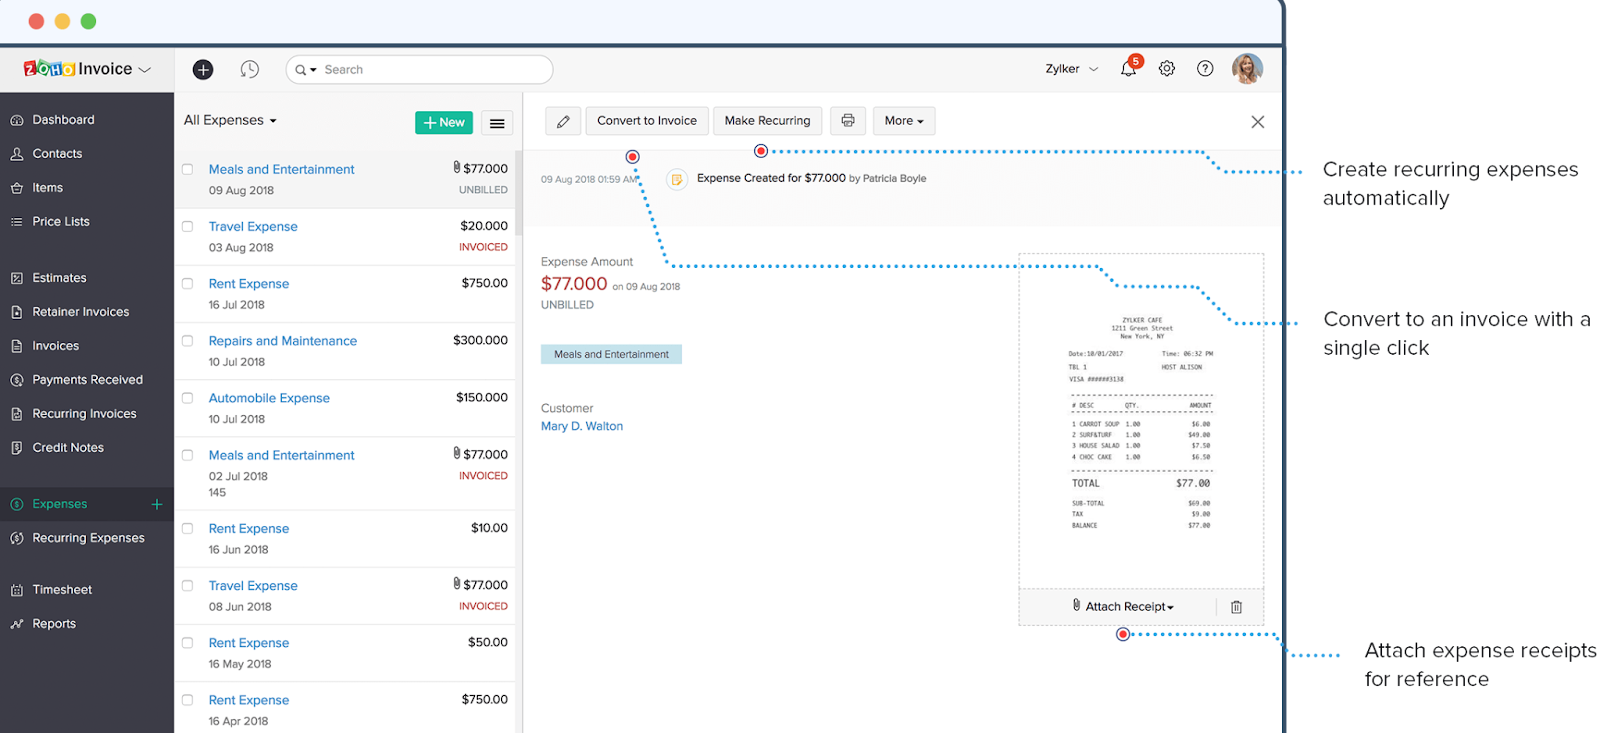Open customer Mary D. Walton link

point(582,426)
